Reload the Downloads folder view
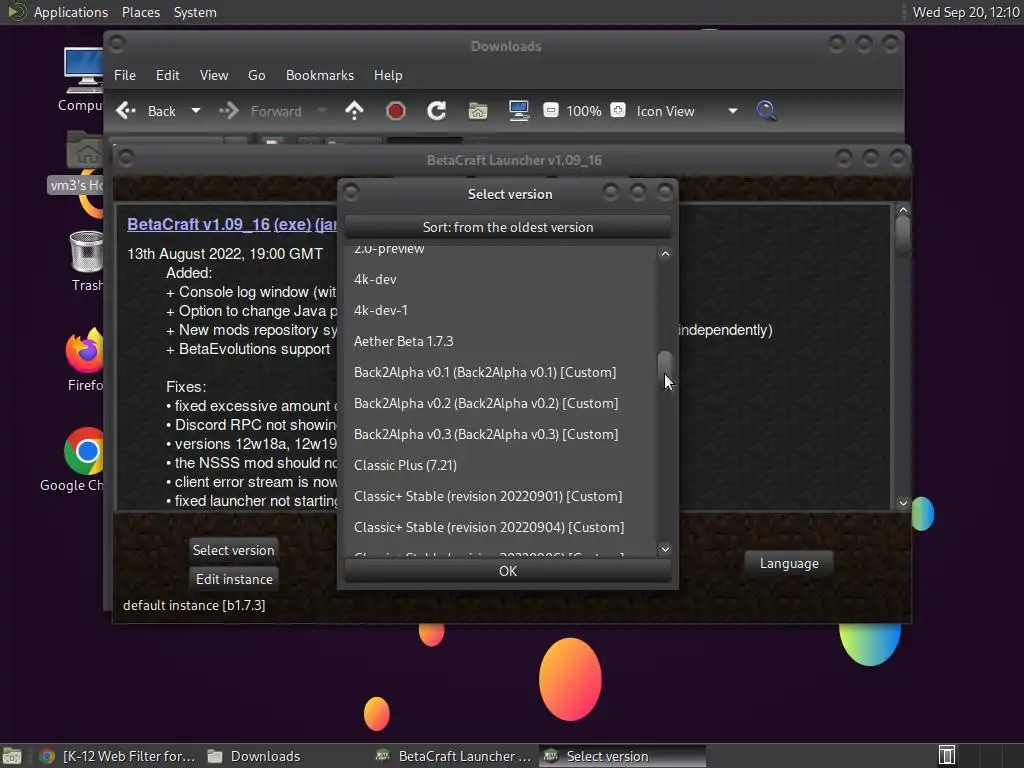Image resolution: width=1024 pixels, height=768 pixels. click(x=436, y=111)
